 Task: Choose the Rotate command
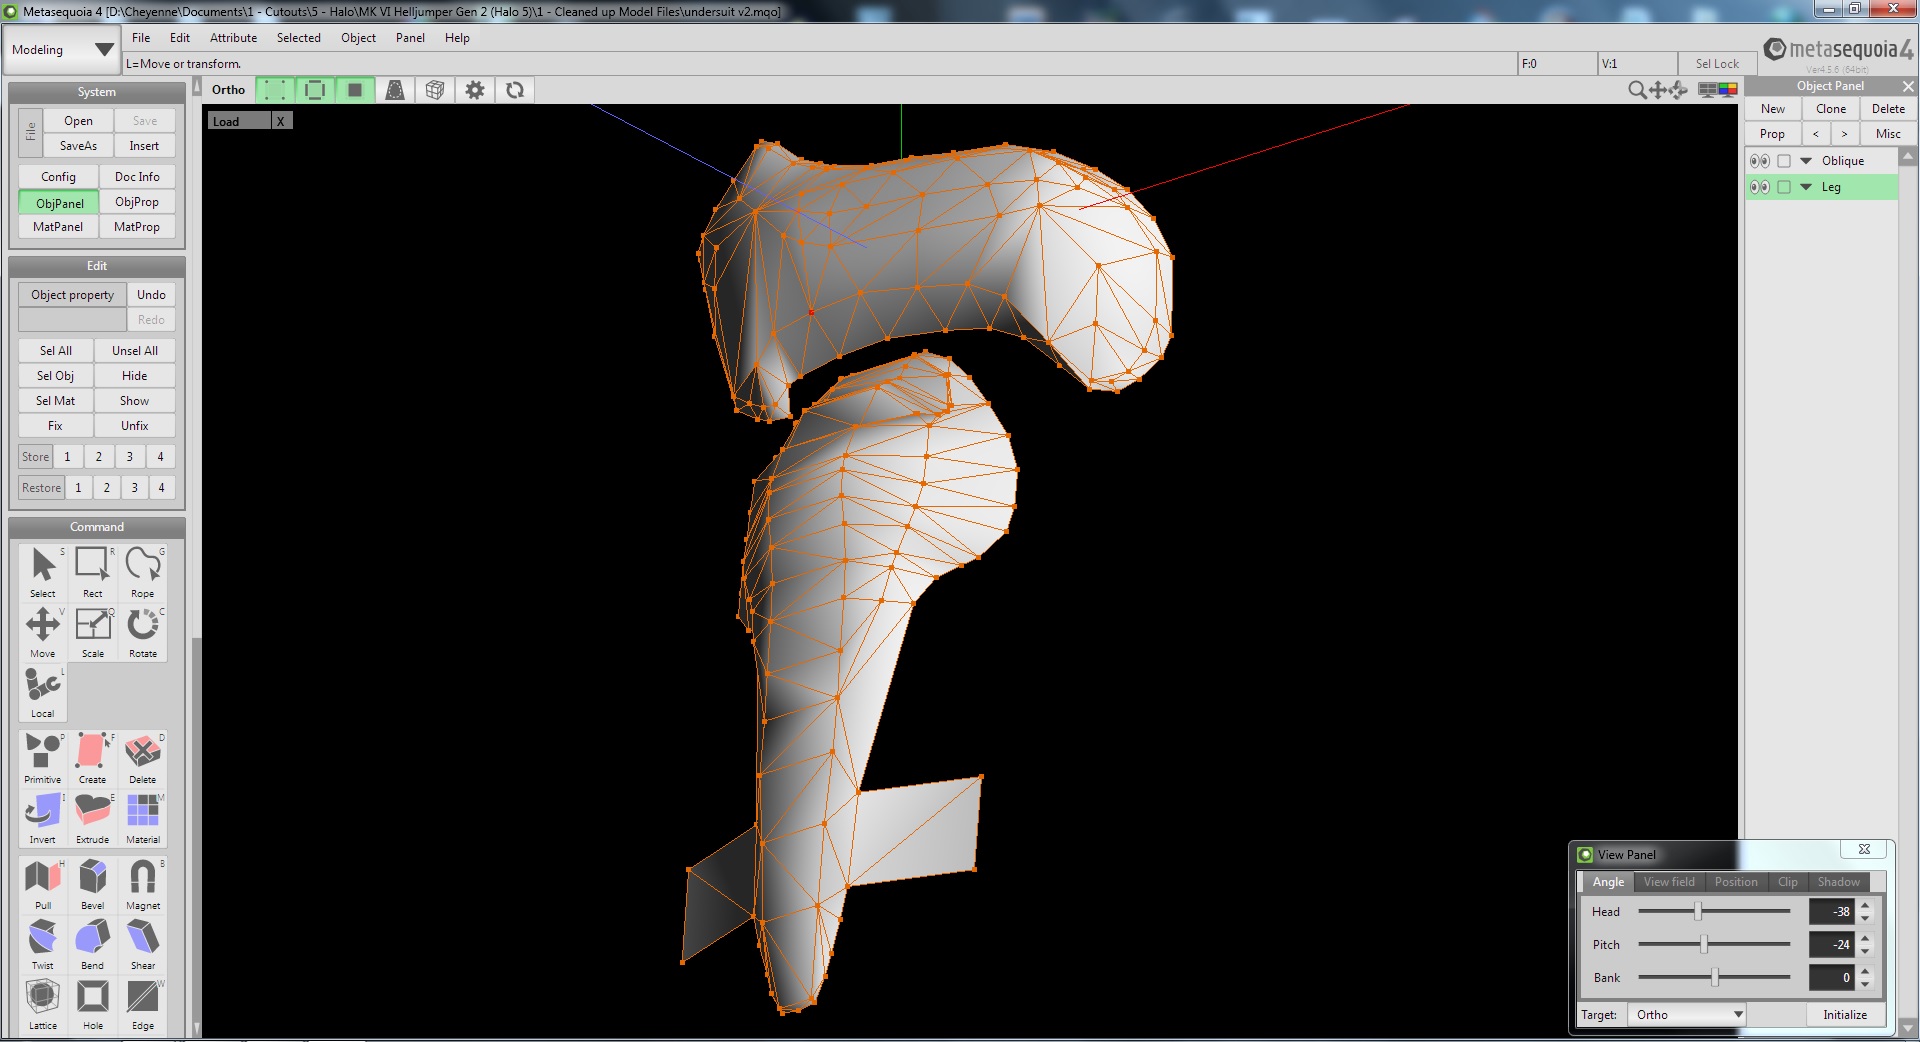(143, 632)
